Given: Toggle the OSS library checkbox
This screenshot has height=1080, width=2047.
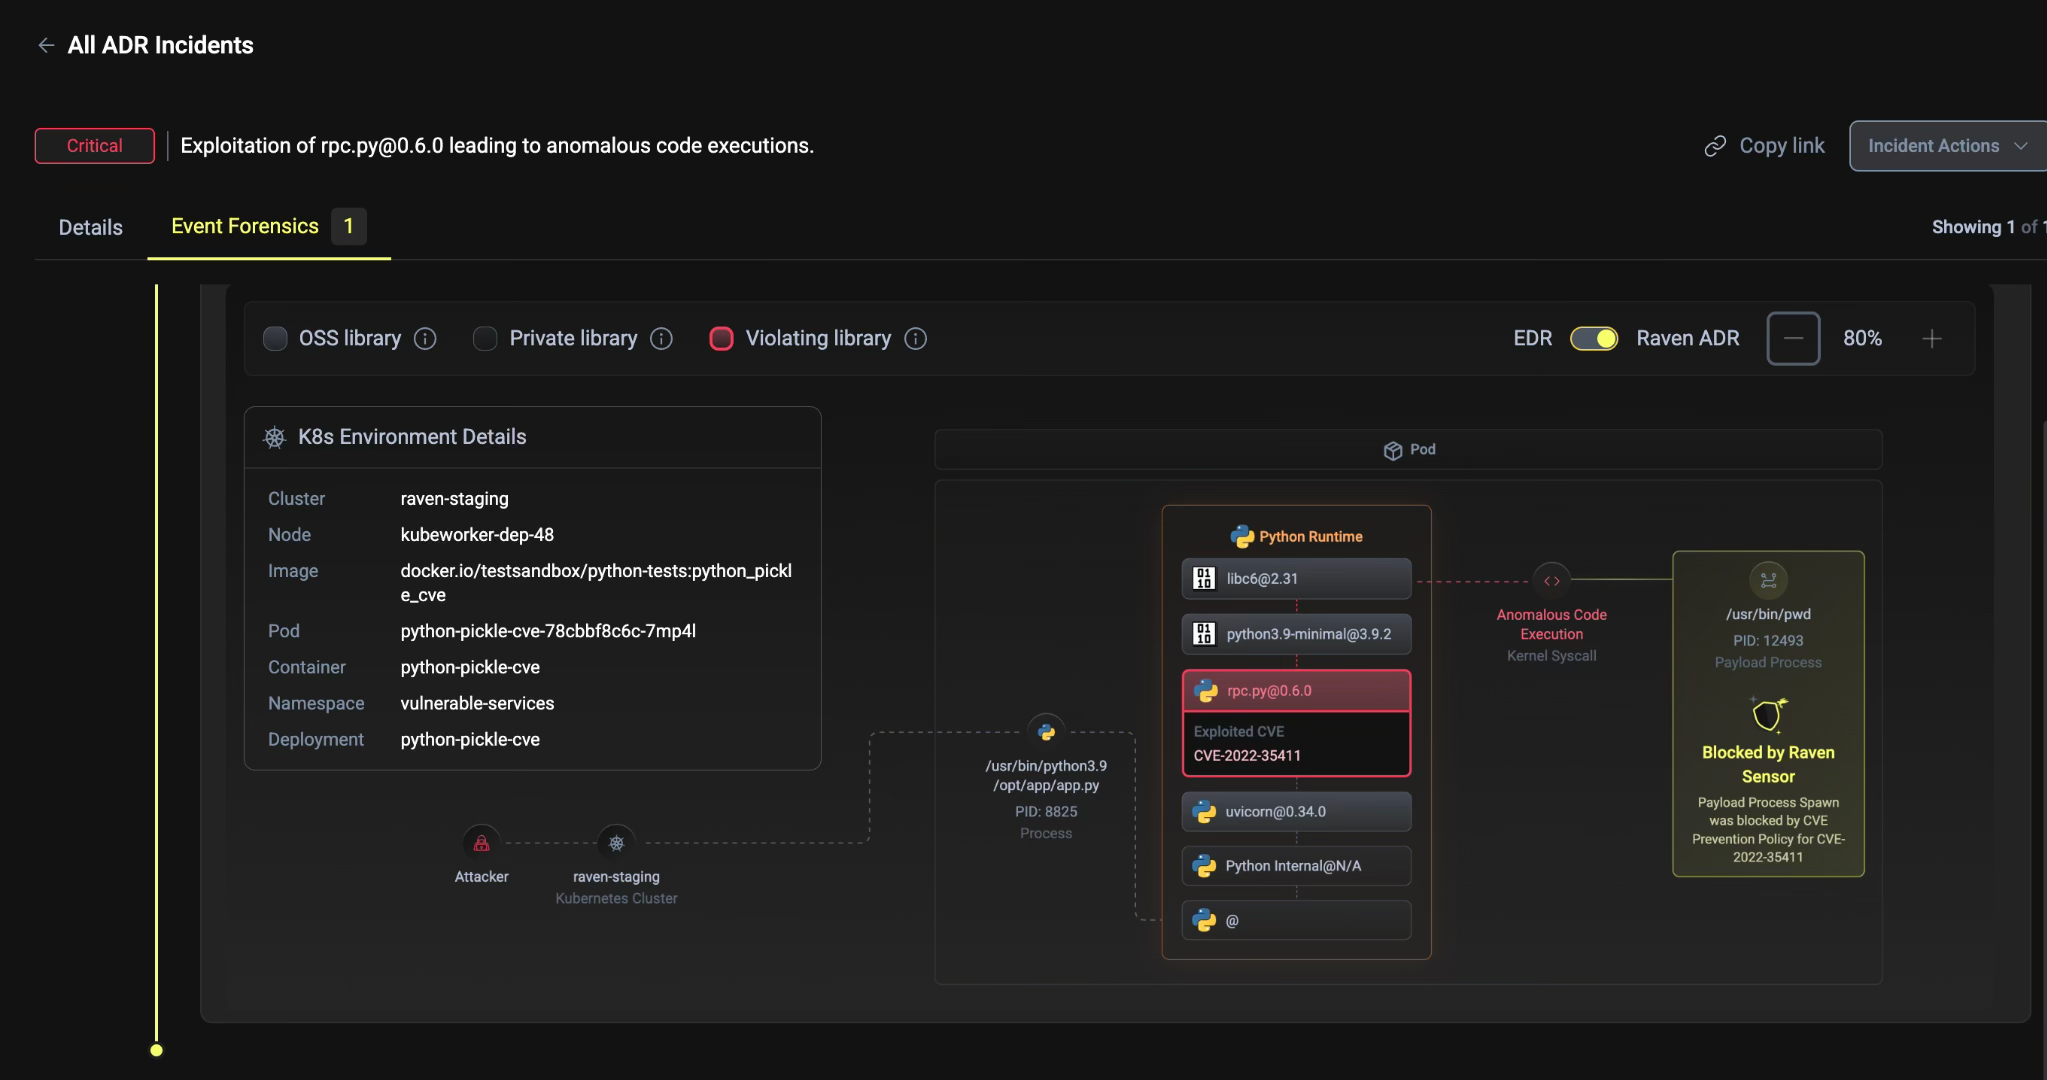Looking at the screenshot, I should tap(275, 339).
